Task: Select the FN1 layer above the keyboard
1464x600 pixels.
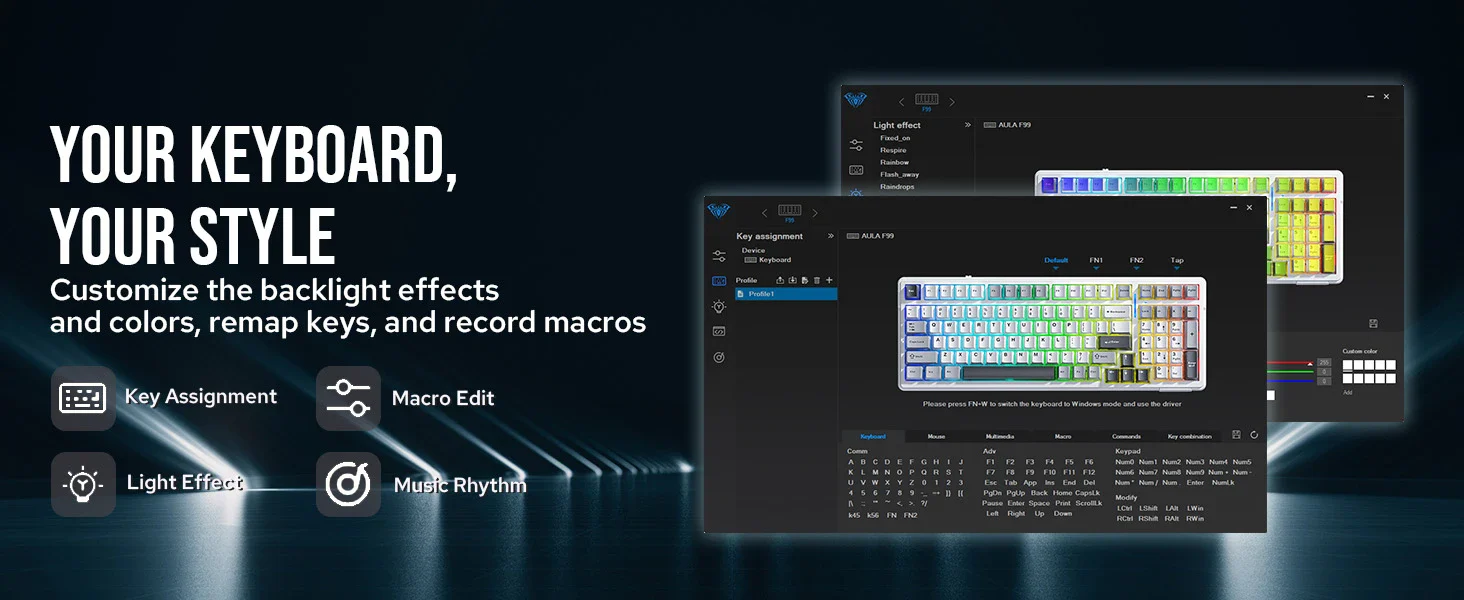Action: pyautogui.click(x=1096, y=261)
